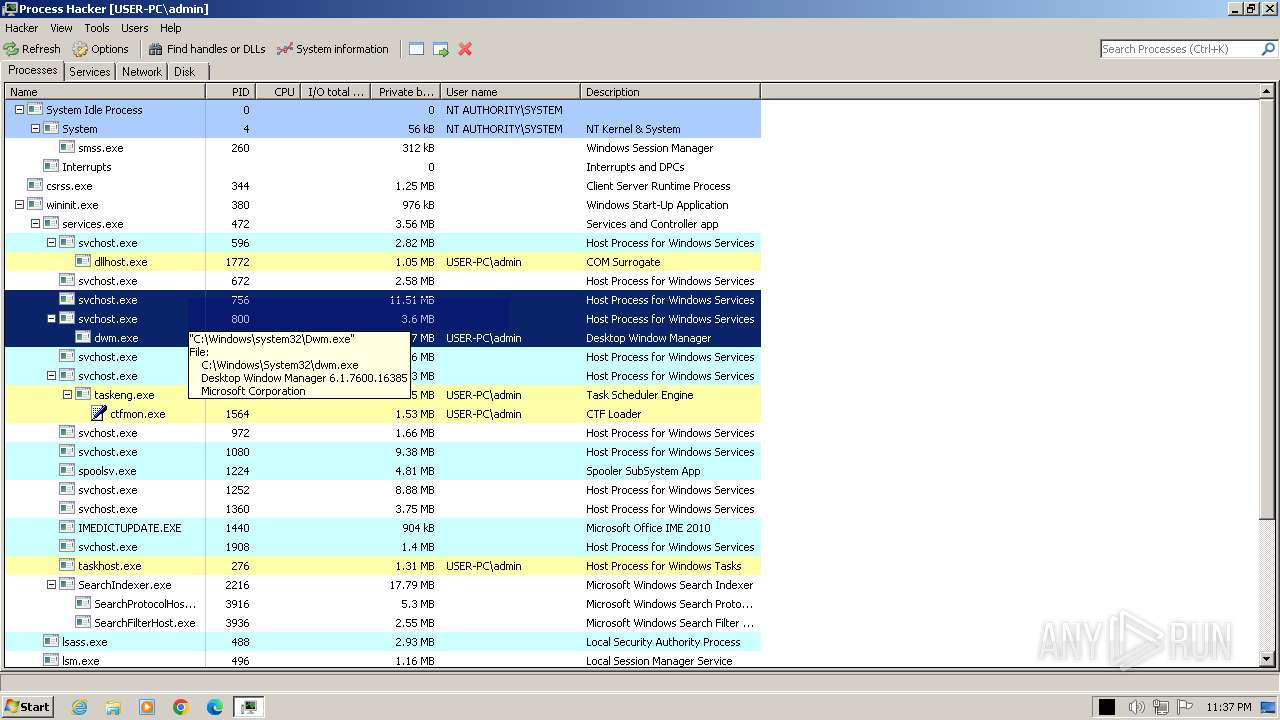Open Google Chrome from taskbar
Screen dimensions: 1280x720
pyautogui.click(x=181, y=707)
